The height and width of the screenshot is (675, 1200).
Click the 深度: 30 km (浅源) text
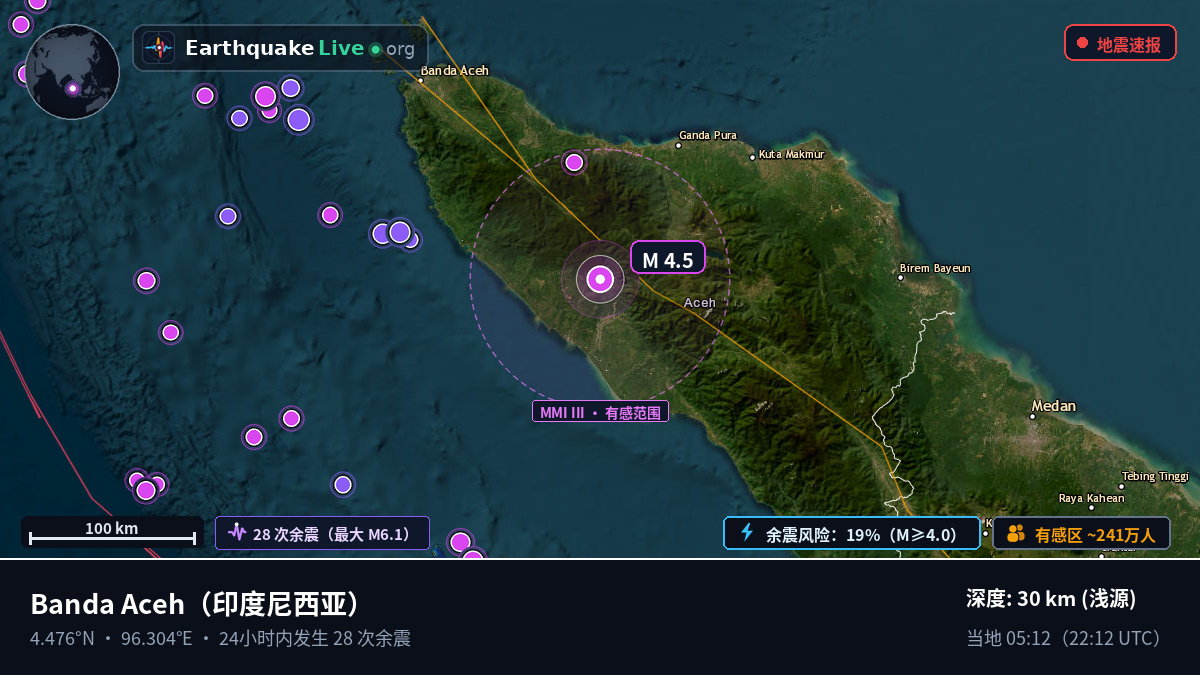[x=1051, y=599]
